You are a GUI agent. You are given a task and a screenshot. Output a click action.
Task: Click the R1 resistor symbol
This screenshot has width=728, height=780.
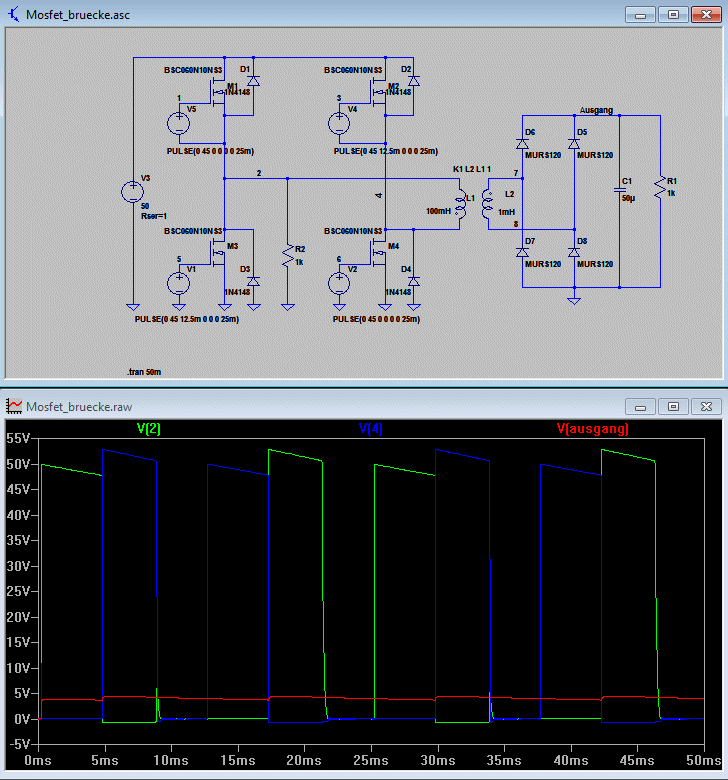[660, 188]
